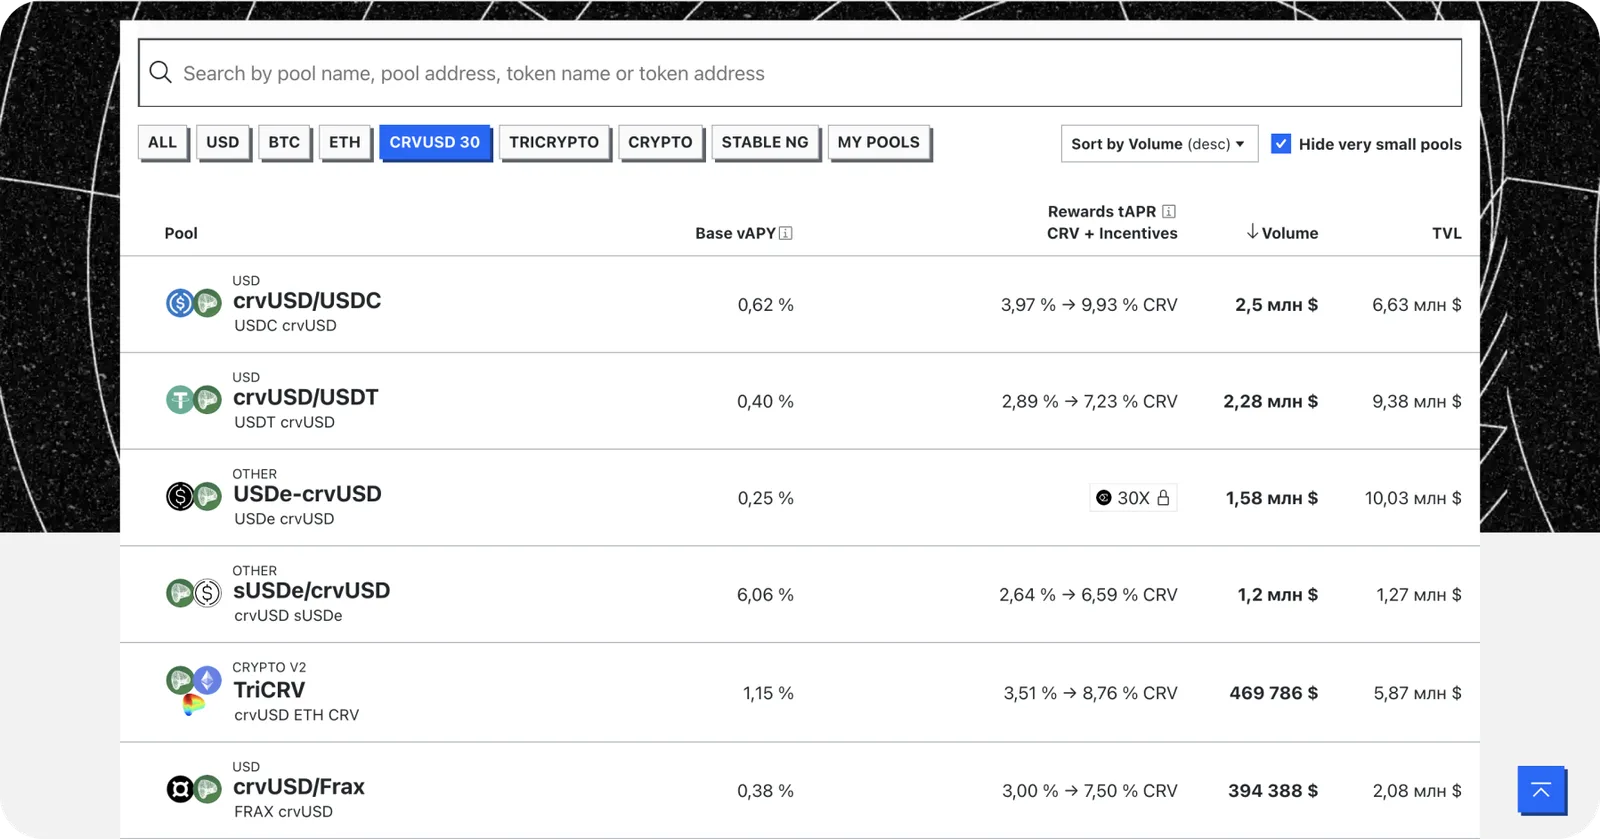Click the crvUSD/Frax pool token icons
The width and height of the screenshot is (1600, 839).
[x=193, y=789]
